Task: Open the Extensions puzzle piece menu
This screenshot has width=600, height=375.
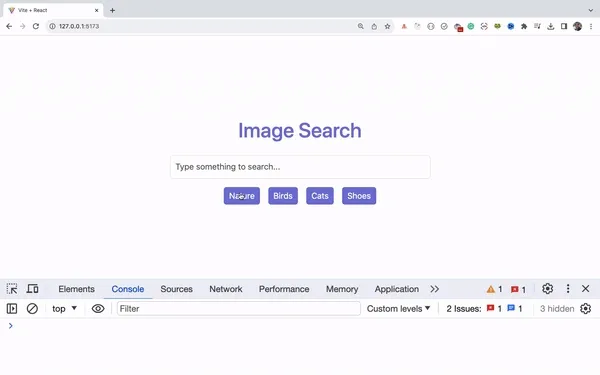Action: (x=524, y=26)
